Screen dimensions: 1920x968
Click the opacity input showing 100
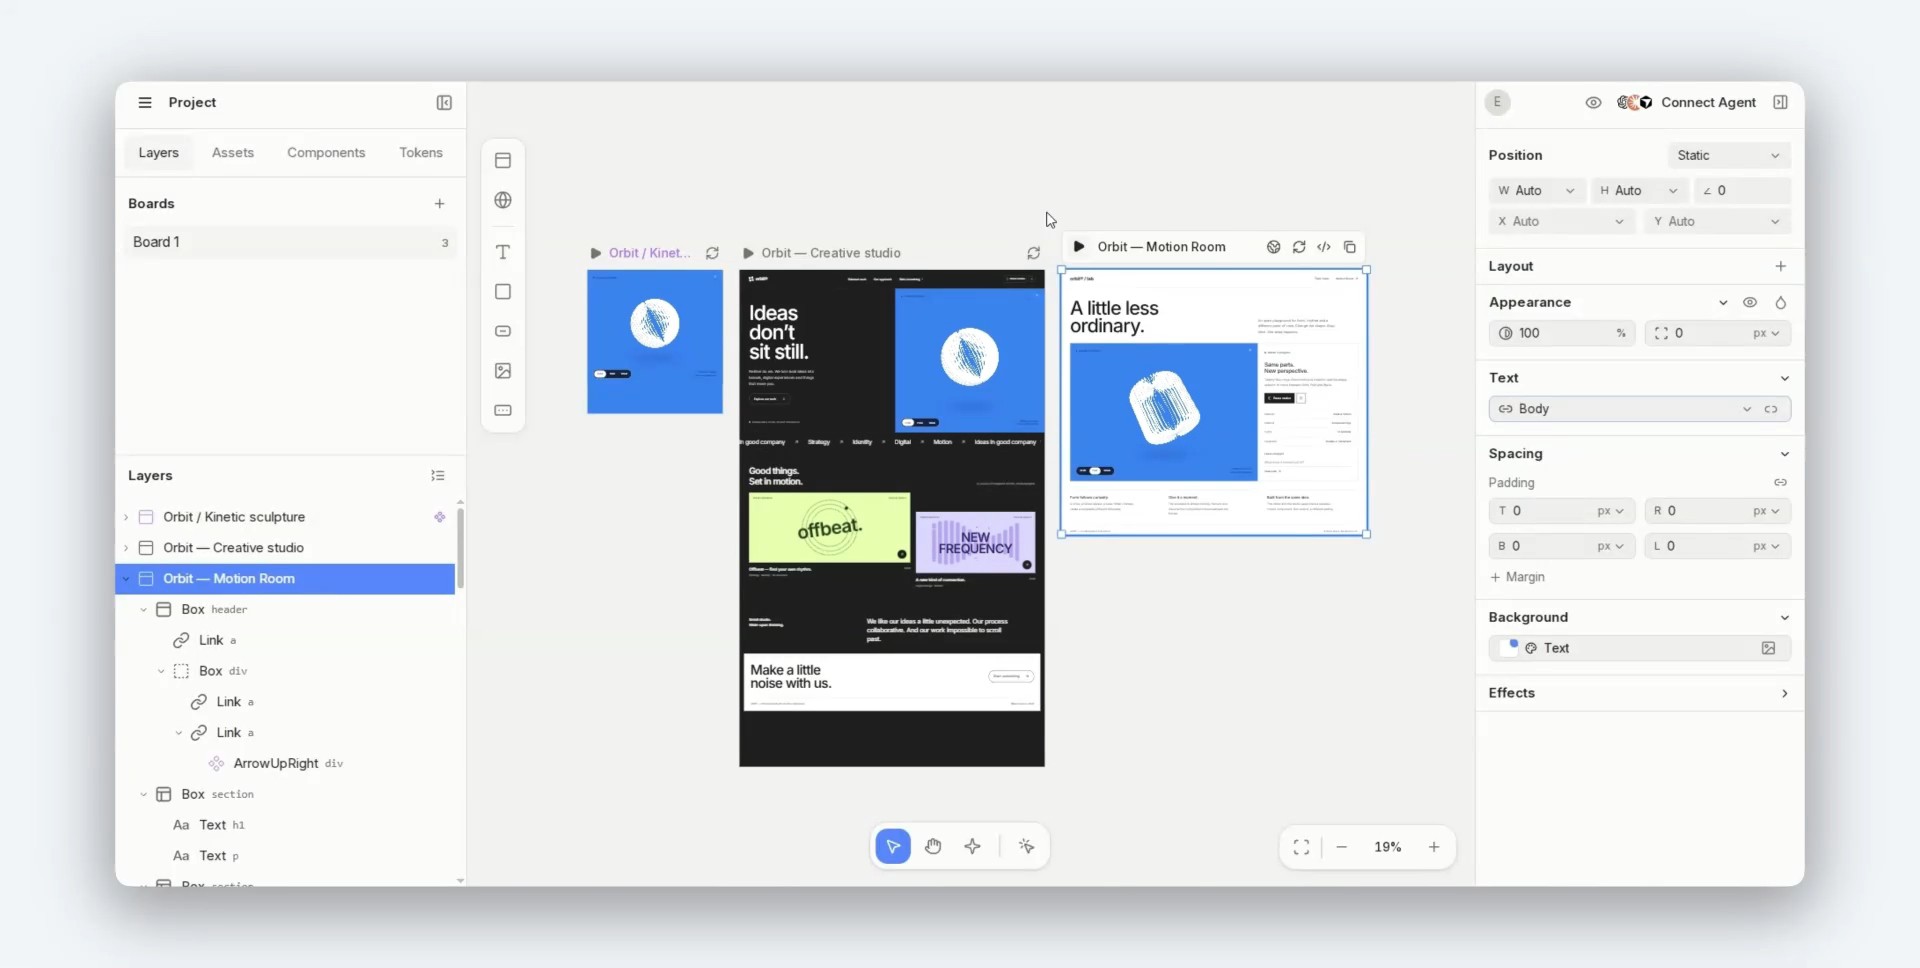pyautogui.click(x=1563, y=334)
